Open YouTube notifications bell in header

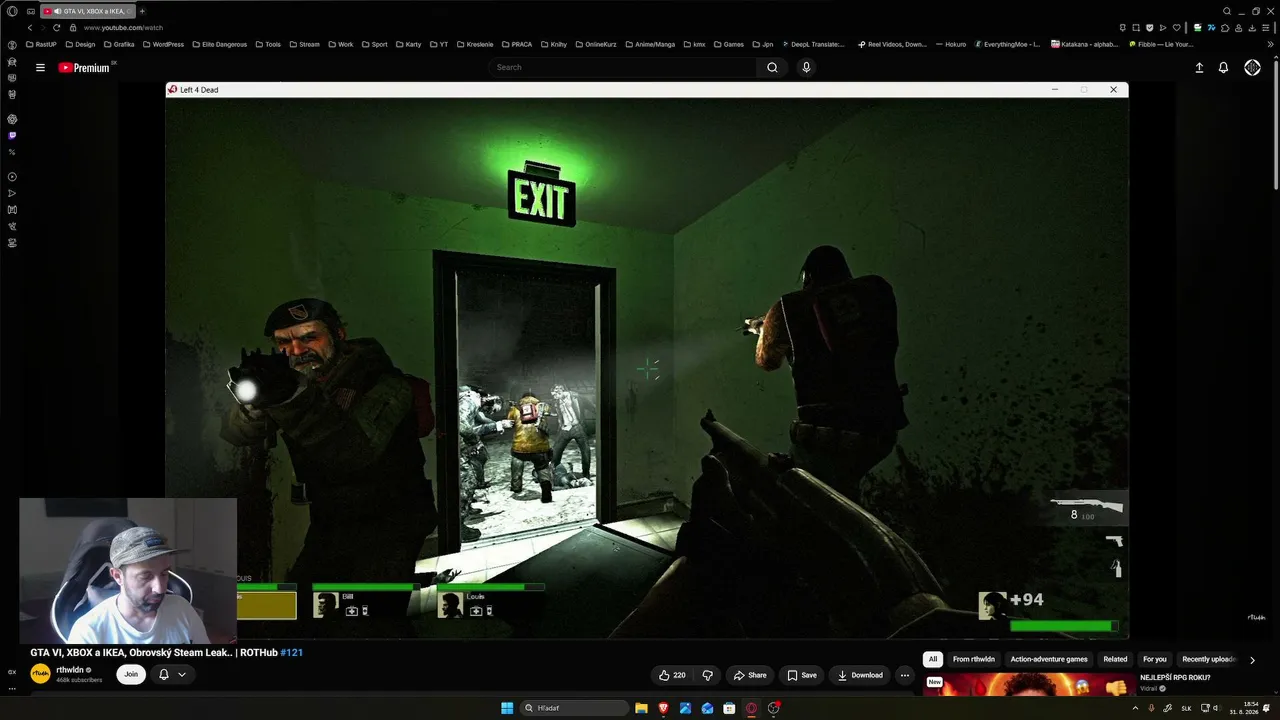pyautogui.click(x=1223, y=68)
